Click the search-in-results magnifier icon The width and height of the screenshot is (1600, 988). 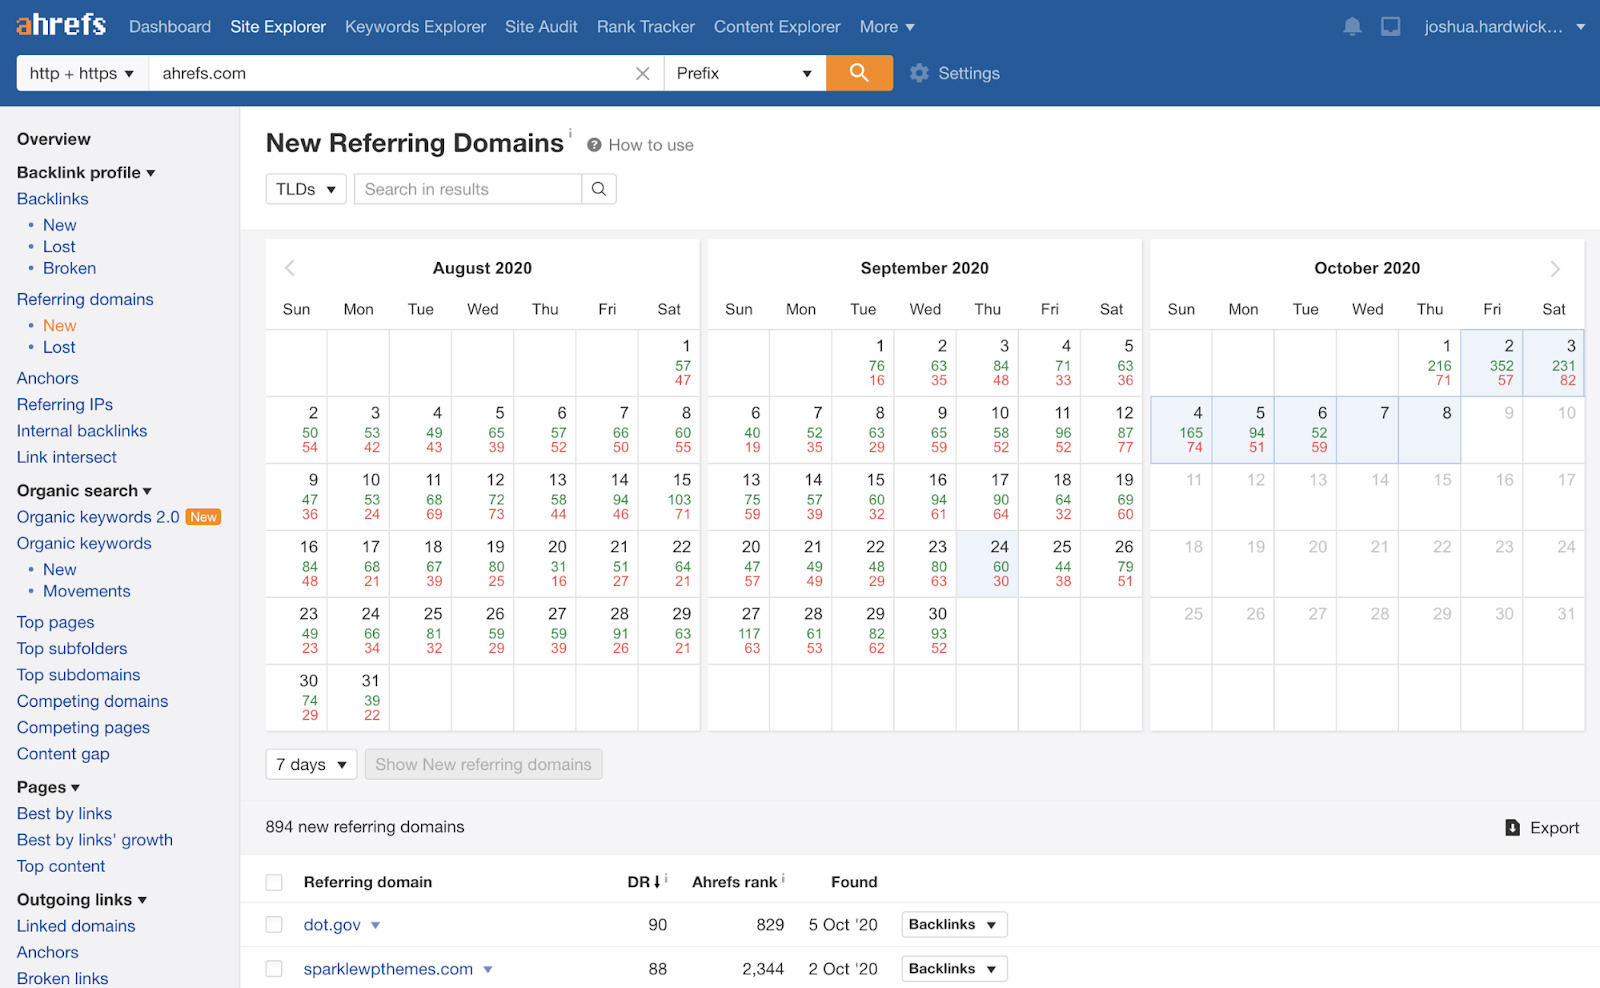pos(598,189)
